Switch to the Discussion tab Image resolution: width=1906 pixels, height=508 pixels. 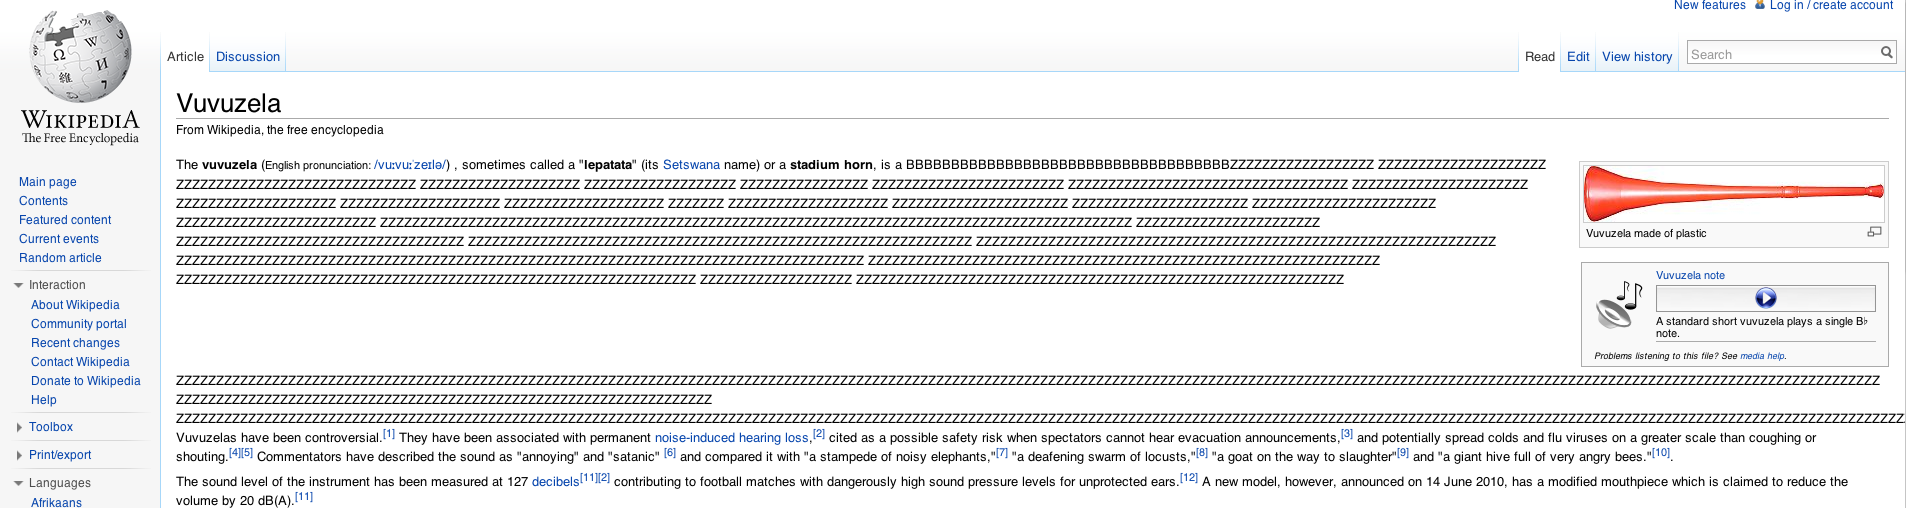pyautogui.click(x=247, y=57)
